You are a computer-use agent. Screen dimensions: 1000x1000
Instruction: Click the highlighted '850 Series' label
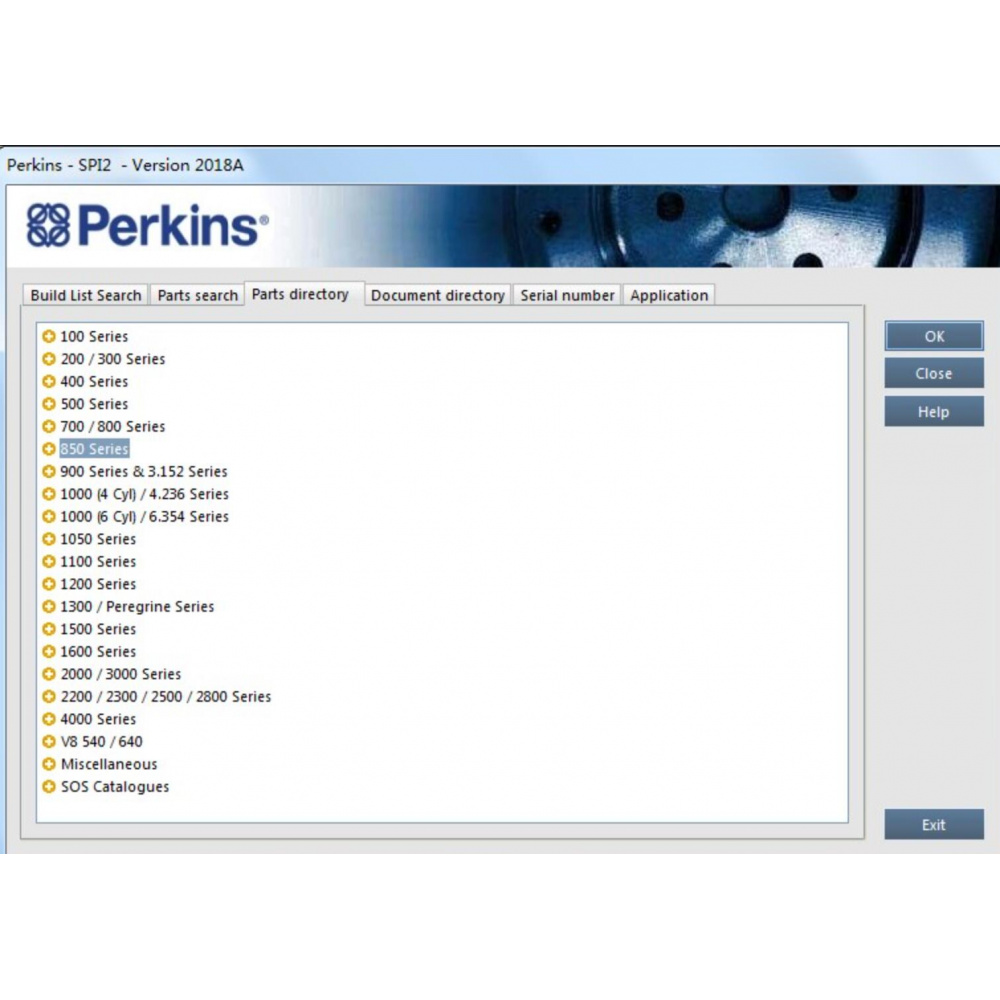[x=94, y=449]
